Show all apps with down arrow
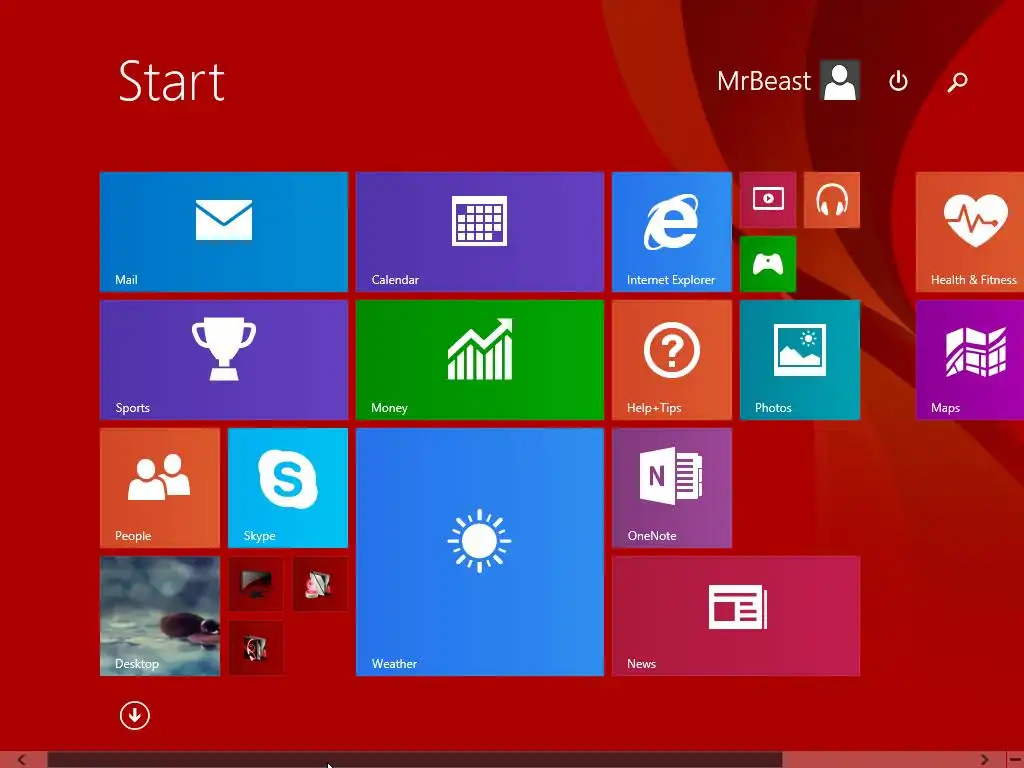Screen dimensions: 1024x768 pyautogui.click(x=135, y=716)
